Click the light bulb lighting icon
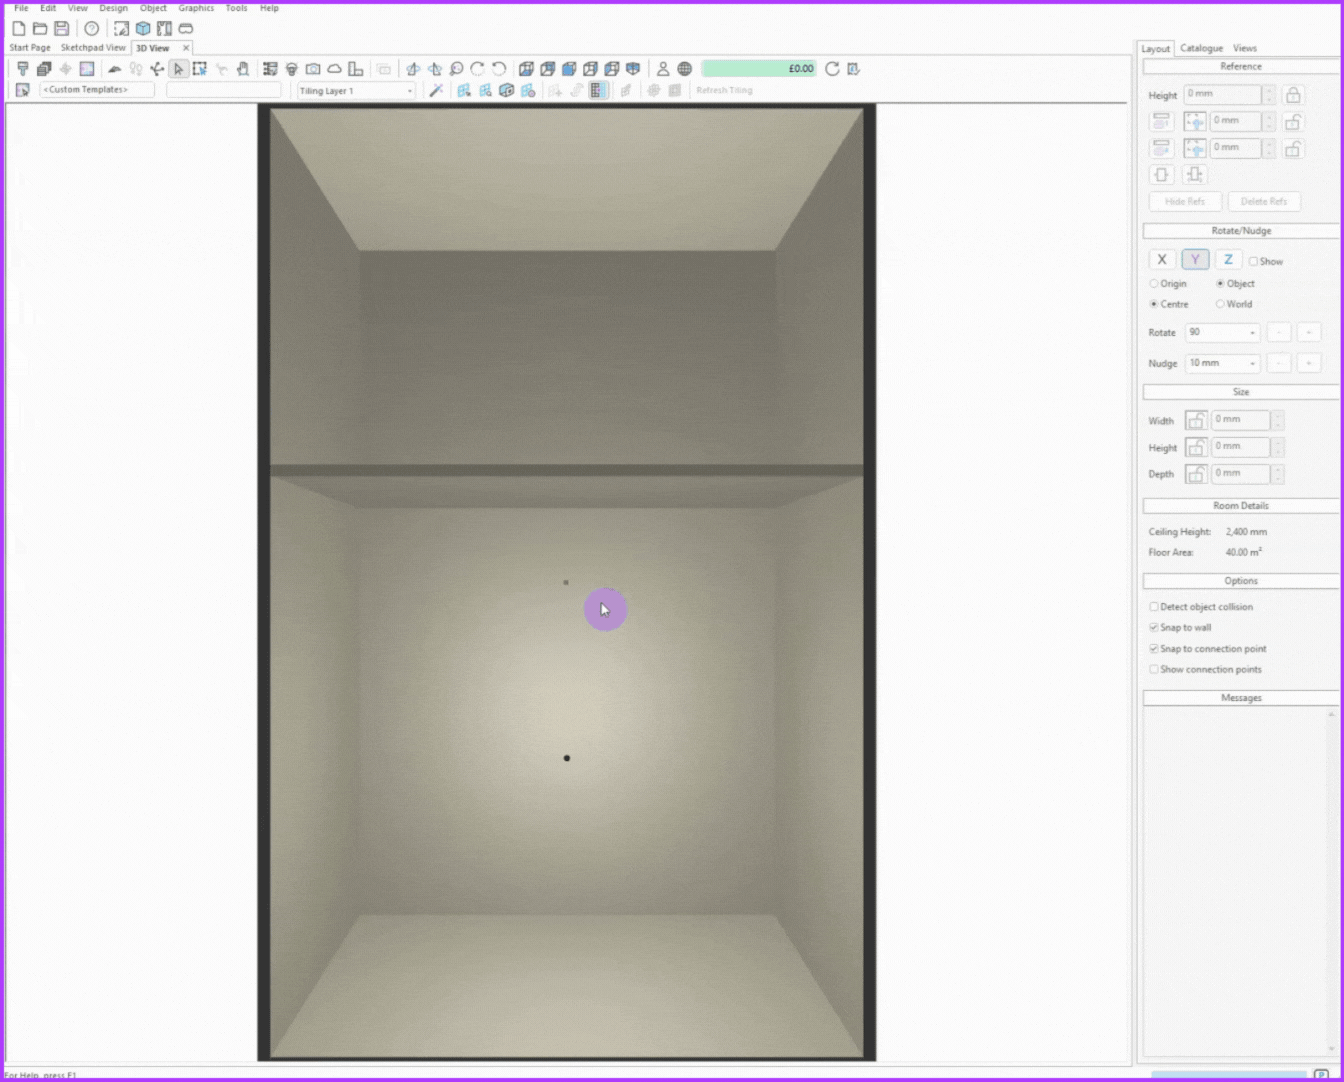 click(x=292, y=69)
